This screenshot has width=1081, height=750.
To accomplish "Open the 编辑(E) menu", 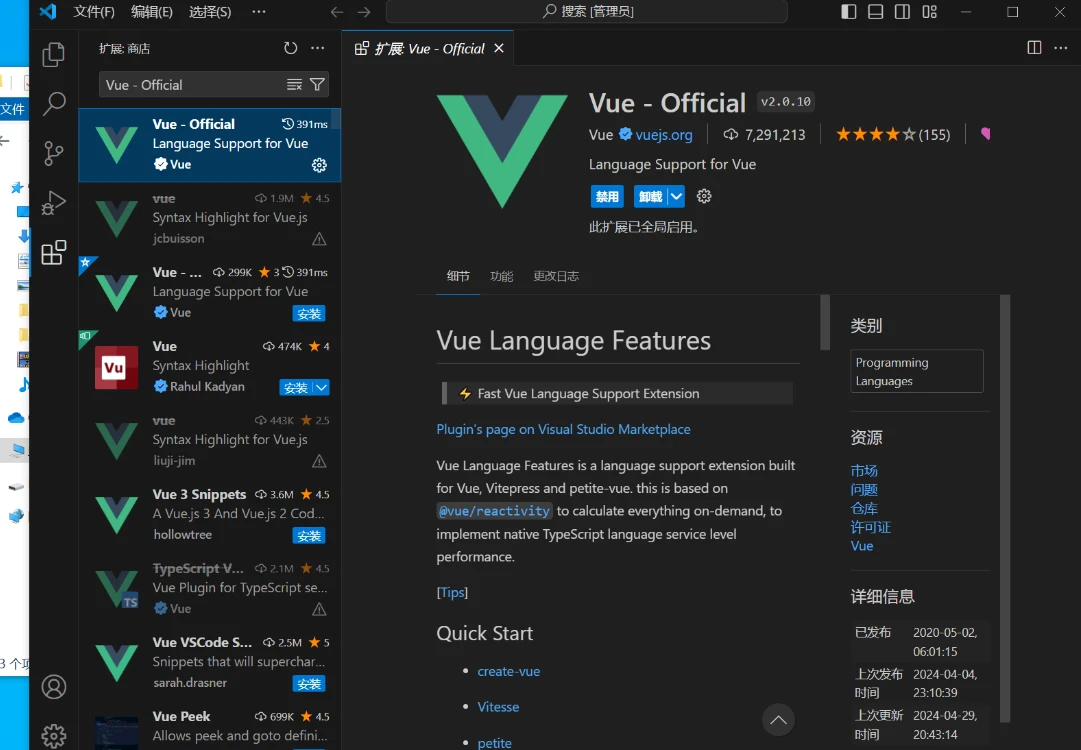I will (152, 12).
